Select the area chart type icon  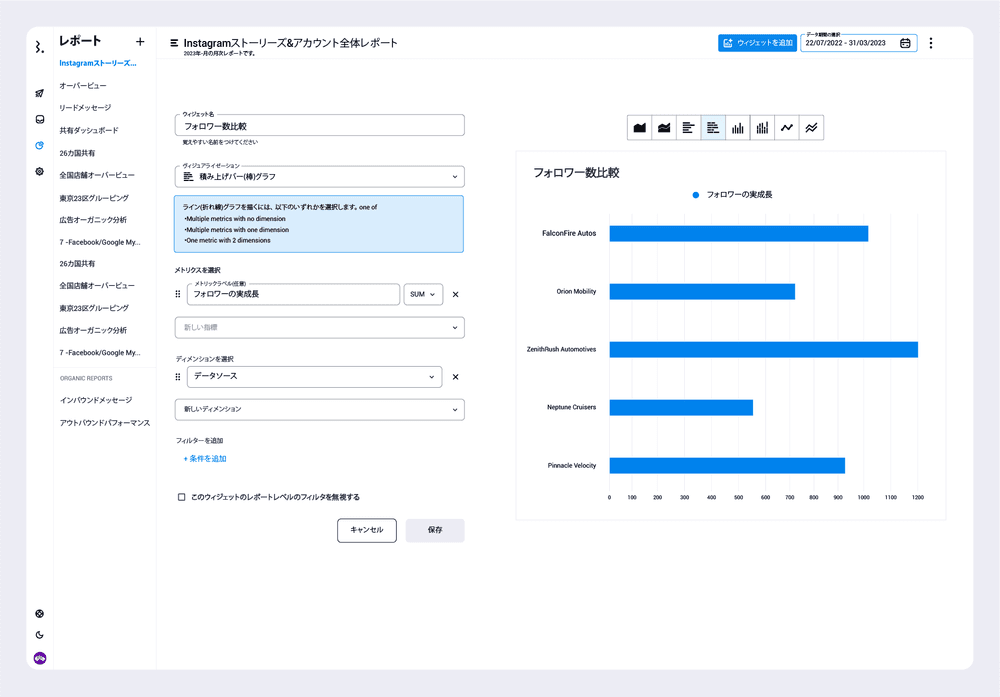click(x=640, y=128)
